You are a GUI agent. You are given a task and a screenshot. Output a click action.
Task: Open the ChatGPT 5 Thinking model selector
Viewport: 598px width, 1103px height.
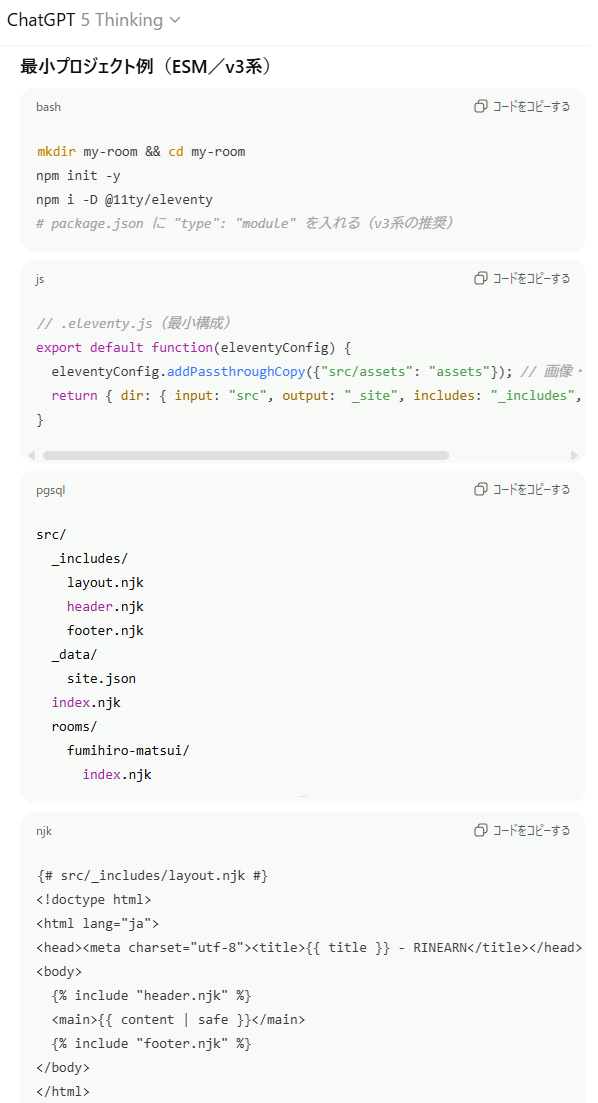pos(94,20)
